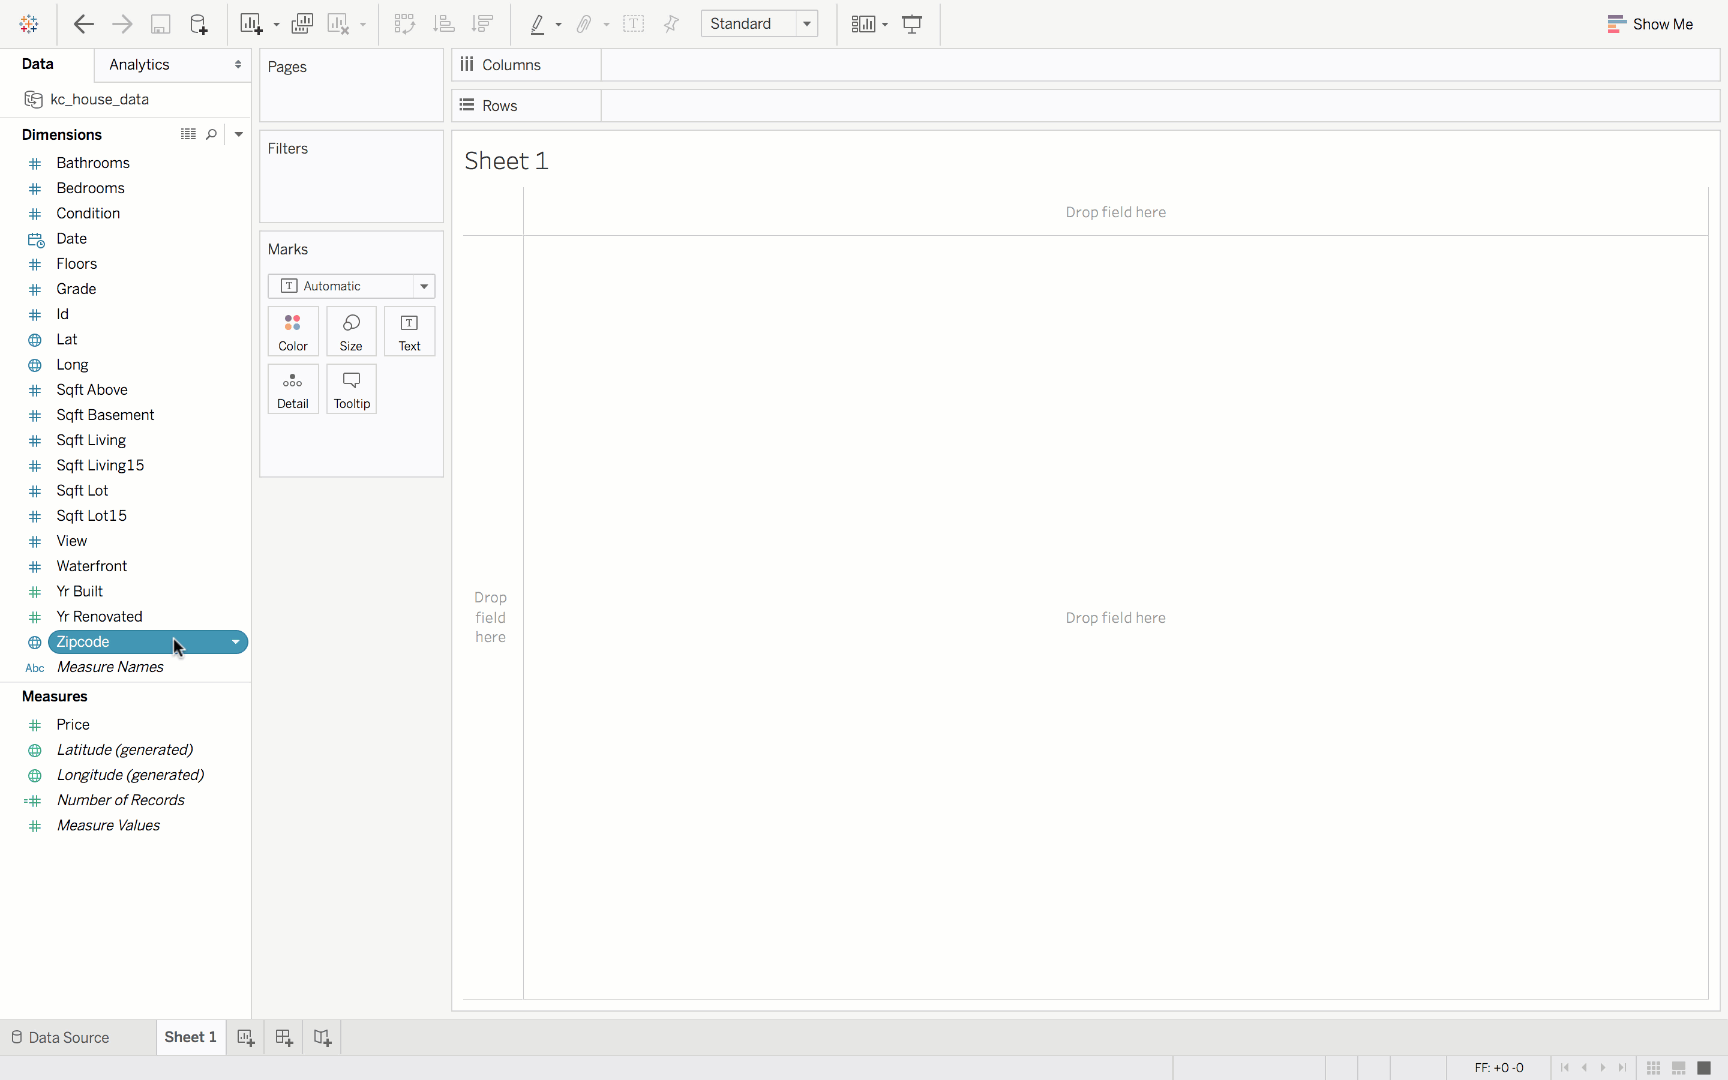Click the Tableau logo start page icon

point(29,24)
